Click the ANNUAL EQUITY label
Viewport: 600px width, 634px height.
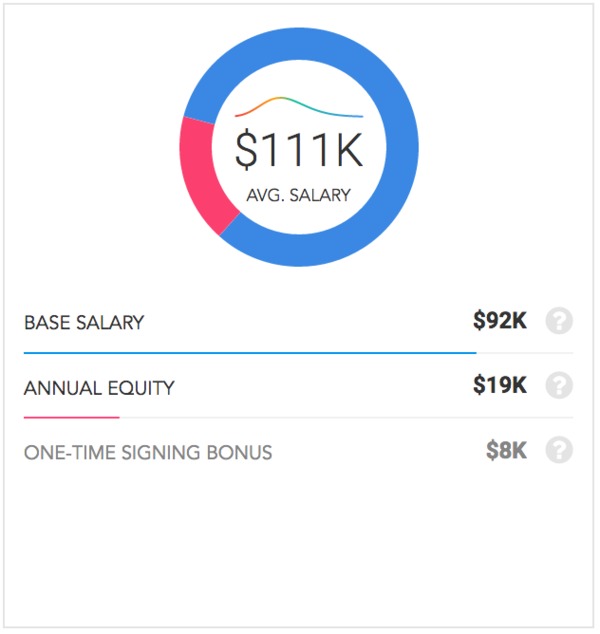[x=99, y=389]
